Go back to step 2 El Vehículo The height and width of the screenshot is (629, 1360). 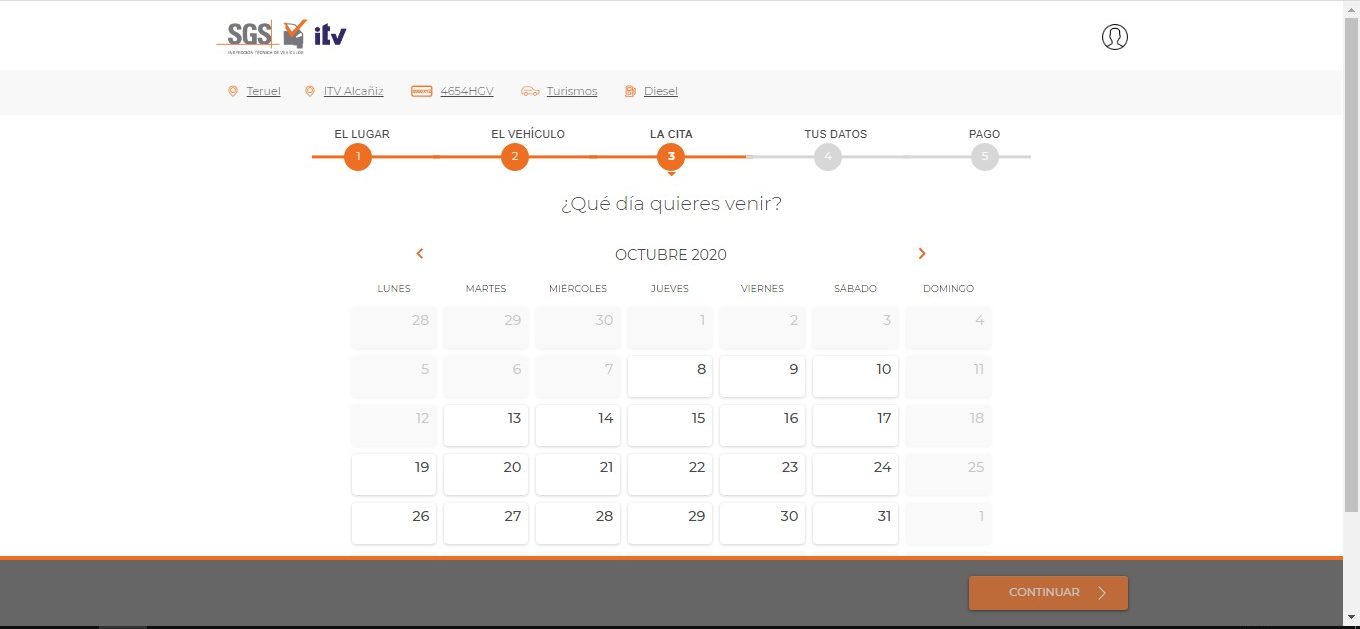pos(514,157)
